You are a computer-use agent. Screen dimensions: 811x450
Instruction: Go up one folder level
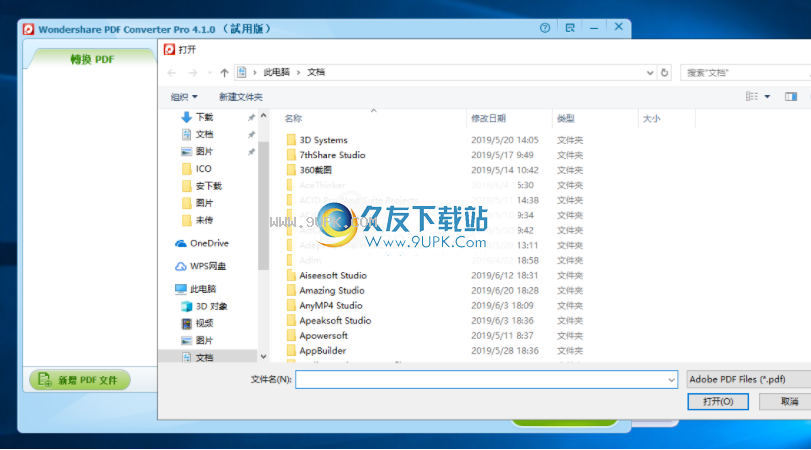224,73
